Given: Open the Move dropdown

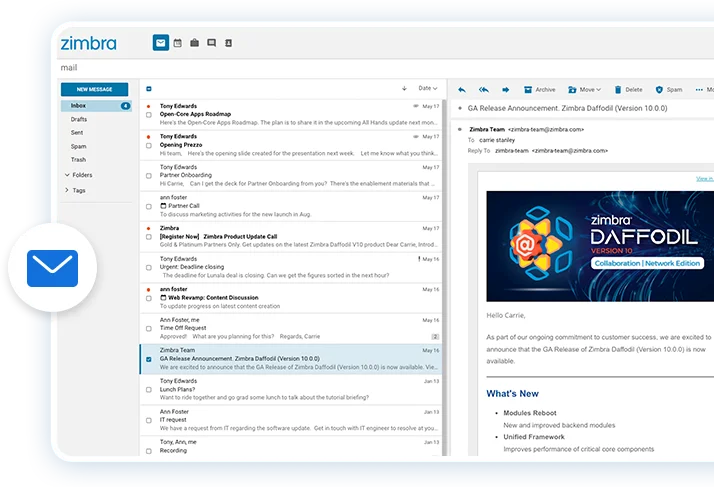Looking at the screenshot, I should click(584, 90).
